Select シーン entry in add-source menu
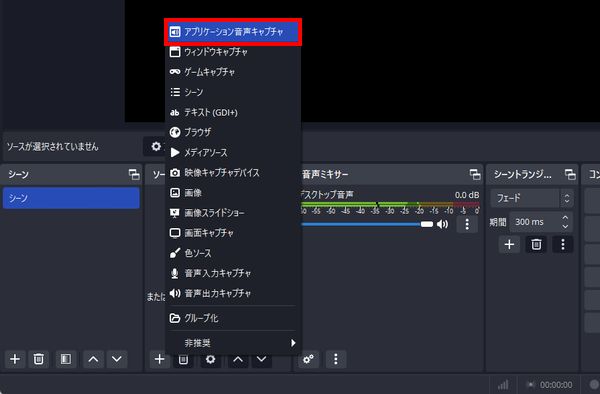Image resolution: width=600 pixels, height=394 pixels. [233, 92]
